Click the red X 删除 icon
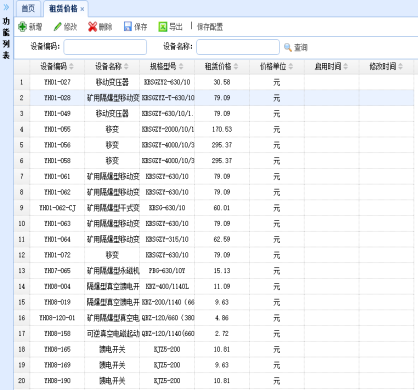This screenshot has height=390, width=419. [x=92, y=27]
